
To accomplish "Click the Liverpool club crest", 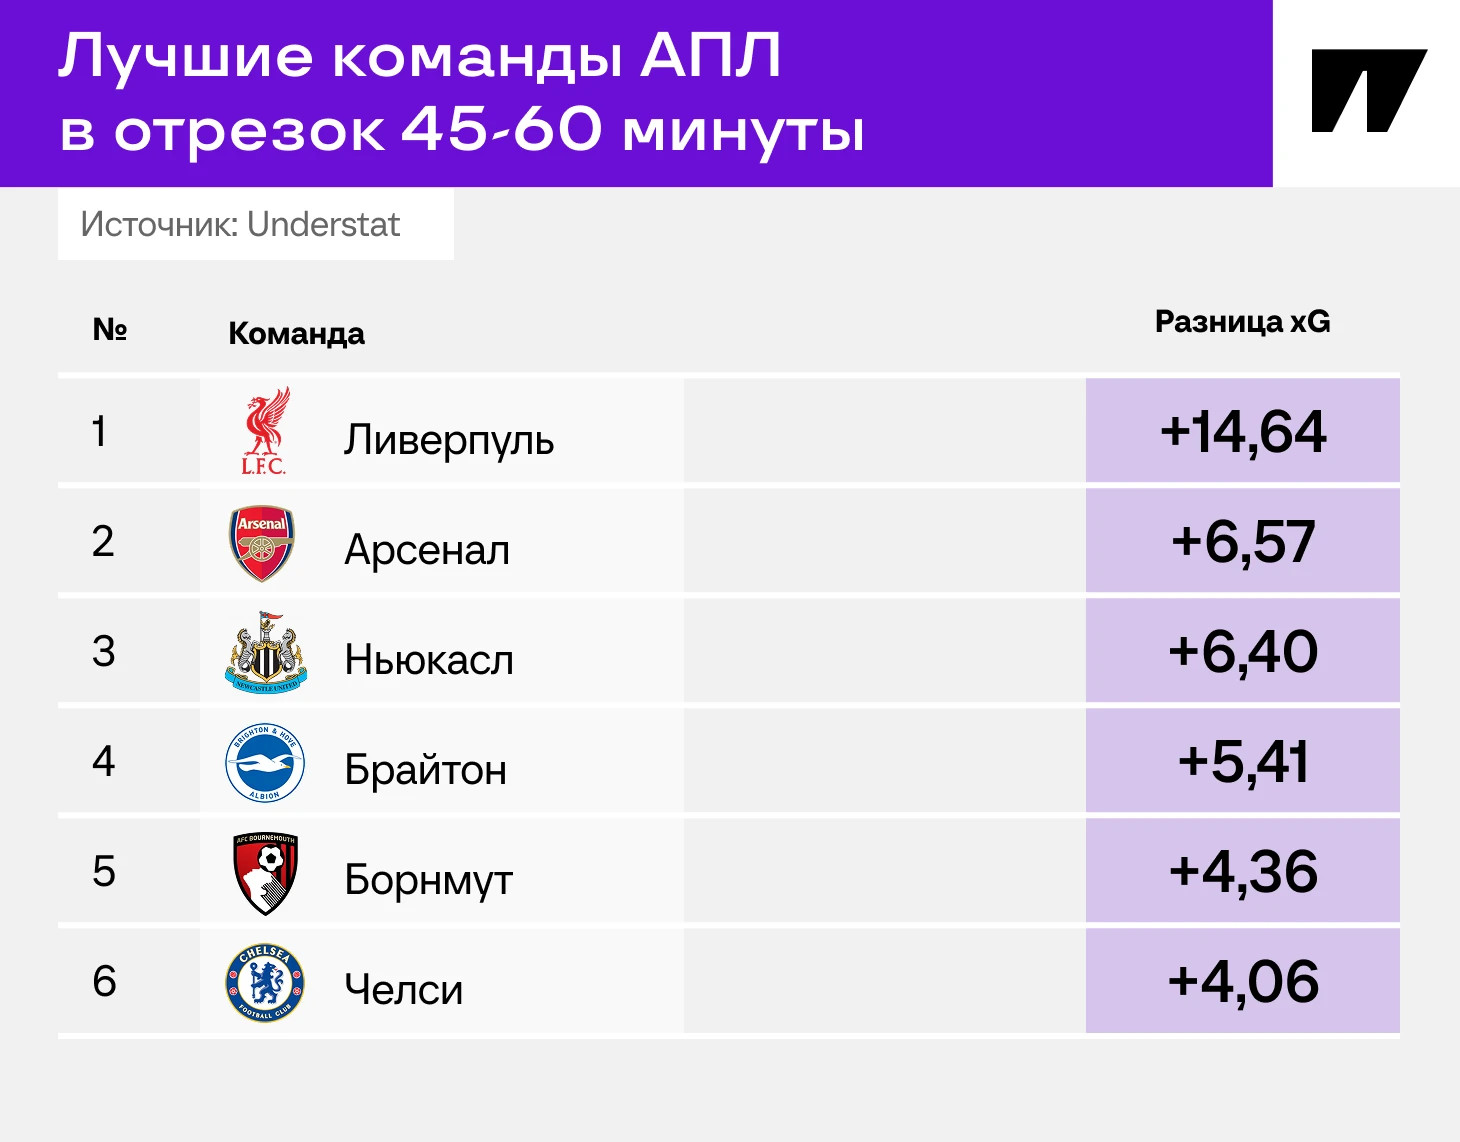I will point(265,431).
